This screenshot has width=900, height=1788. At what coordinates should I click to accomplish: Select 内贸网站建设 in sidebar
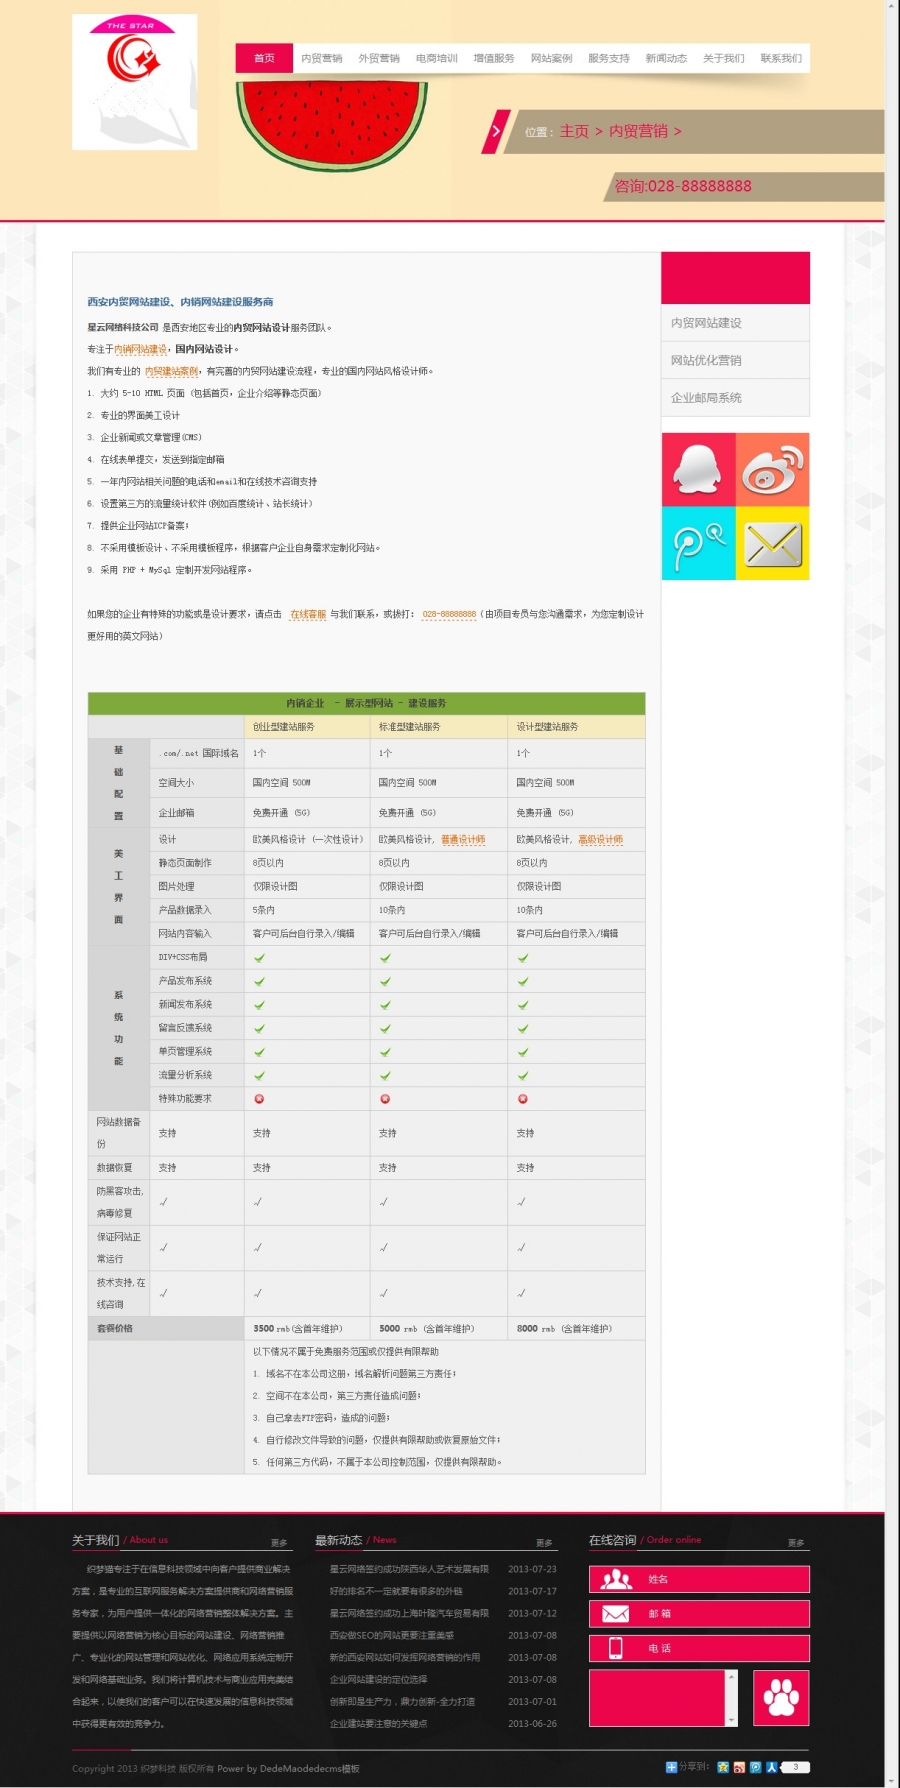coord(735,323)
